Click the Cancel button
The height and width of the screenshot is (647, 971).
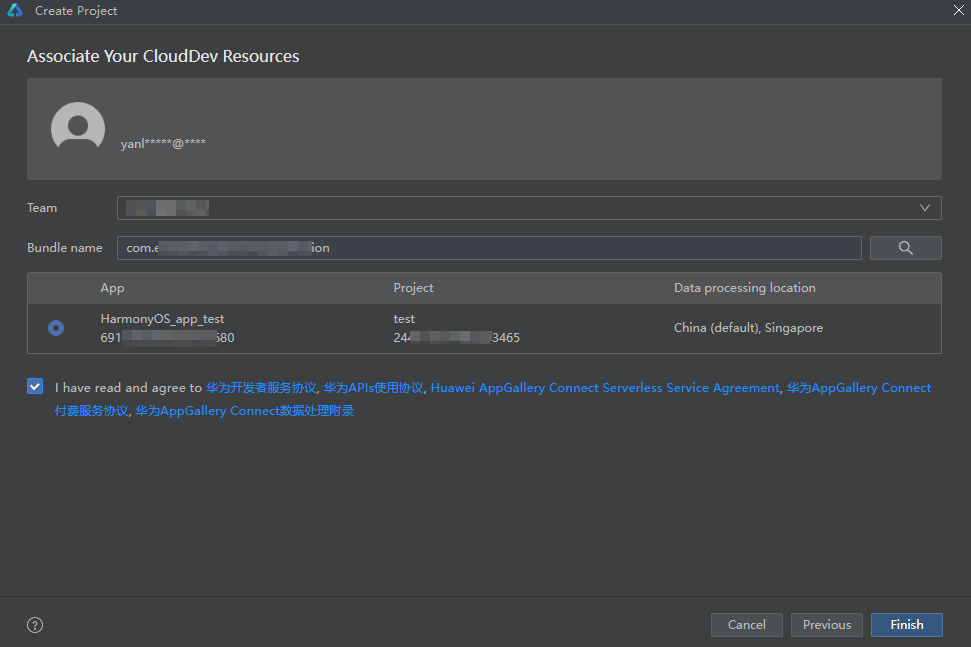tap(746, 625)
